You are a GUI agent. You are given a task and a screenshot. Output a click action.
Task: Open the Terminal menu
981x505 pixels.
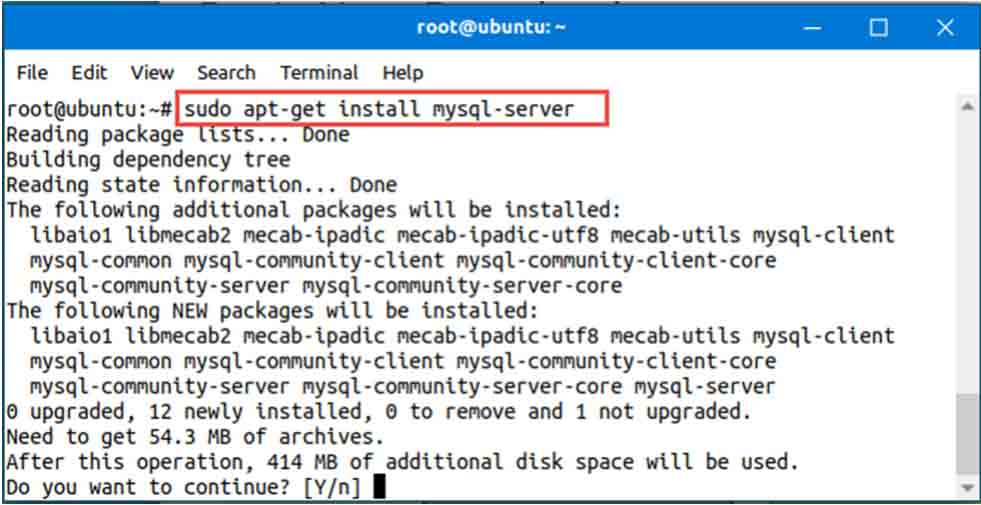pos(319,73)
